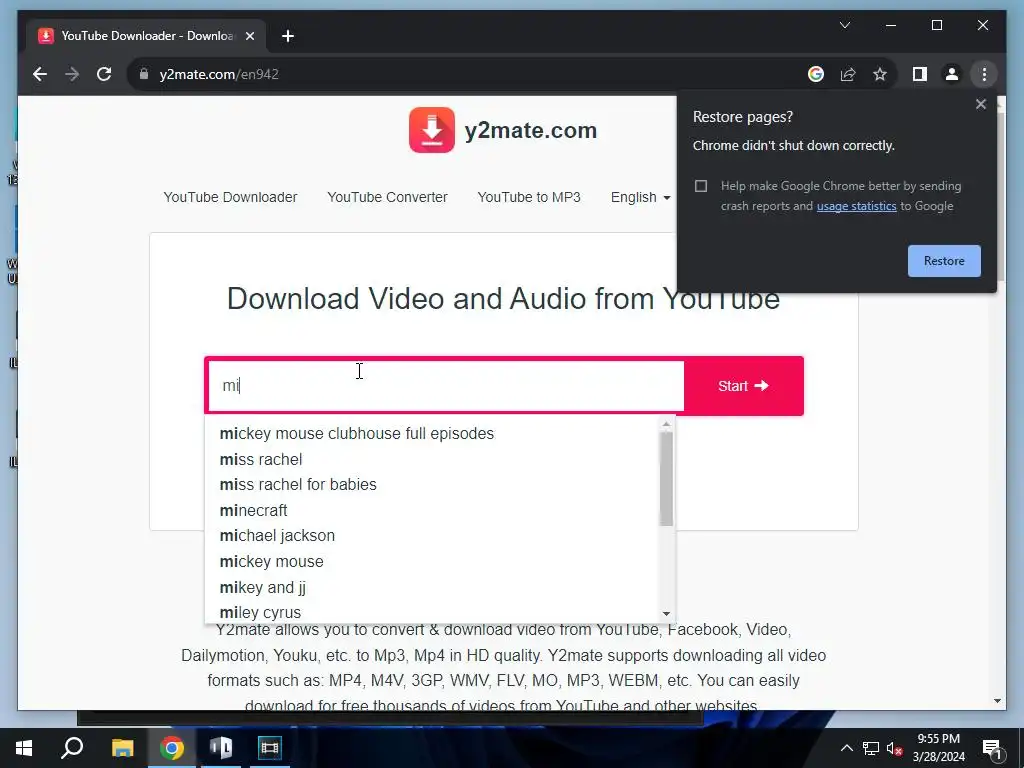
Task: Expand the English language dropdown
Action: tap(640, 197)
